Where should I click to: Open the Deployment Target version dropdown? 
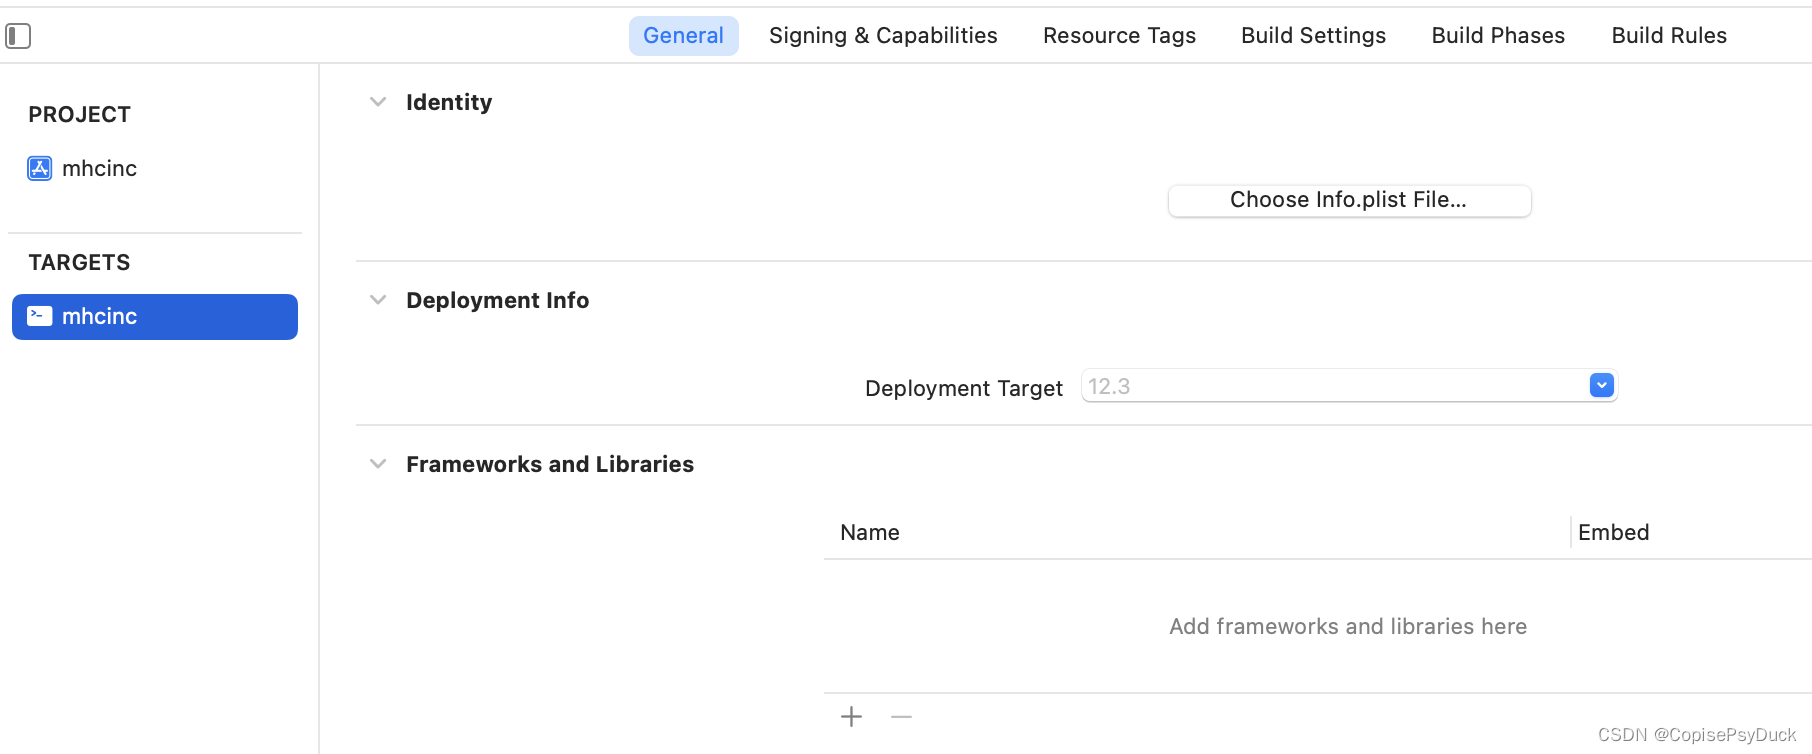coord(1601,386)
